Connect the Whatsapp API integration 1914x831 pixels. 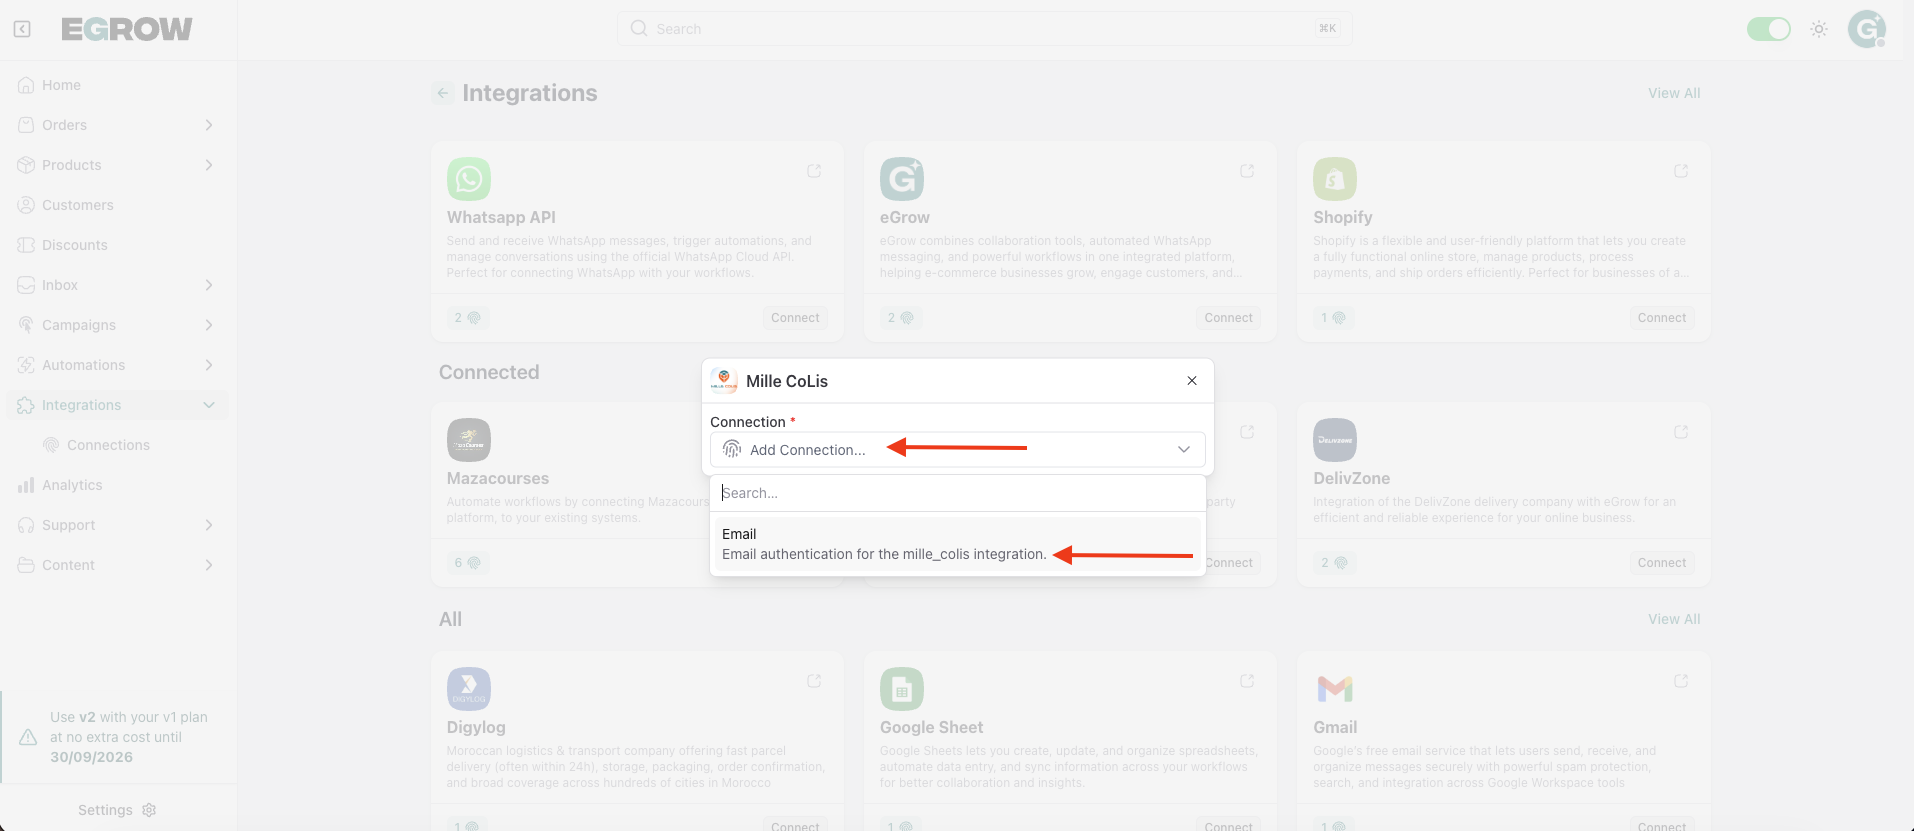click(795, 318)
